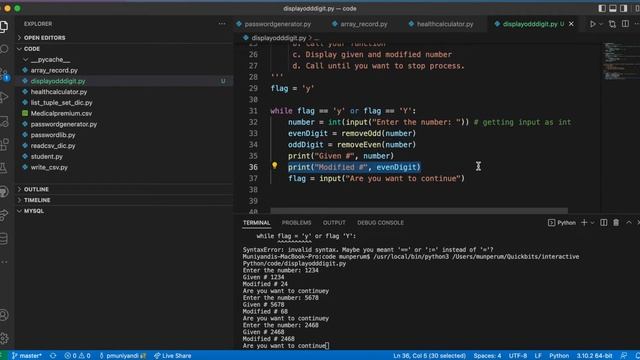This screenshot has width=640, height=360.
Task: Select the Terminal panel tab
Action: pyautogui.click(x=256, y=223)
